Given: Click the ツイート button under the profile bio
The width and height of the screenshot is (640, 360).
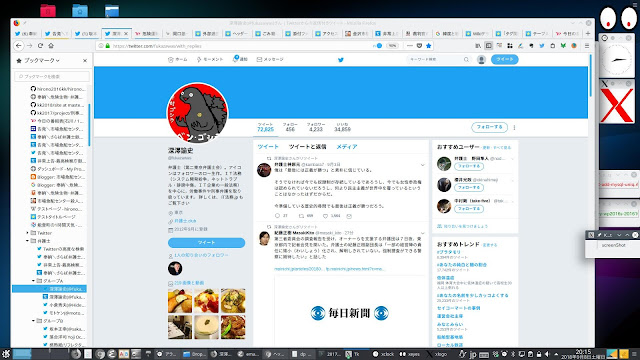Looking at the screenshot, I should tap(206, 242).
